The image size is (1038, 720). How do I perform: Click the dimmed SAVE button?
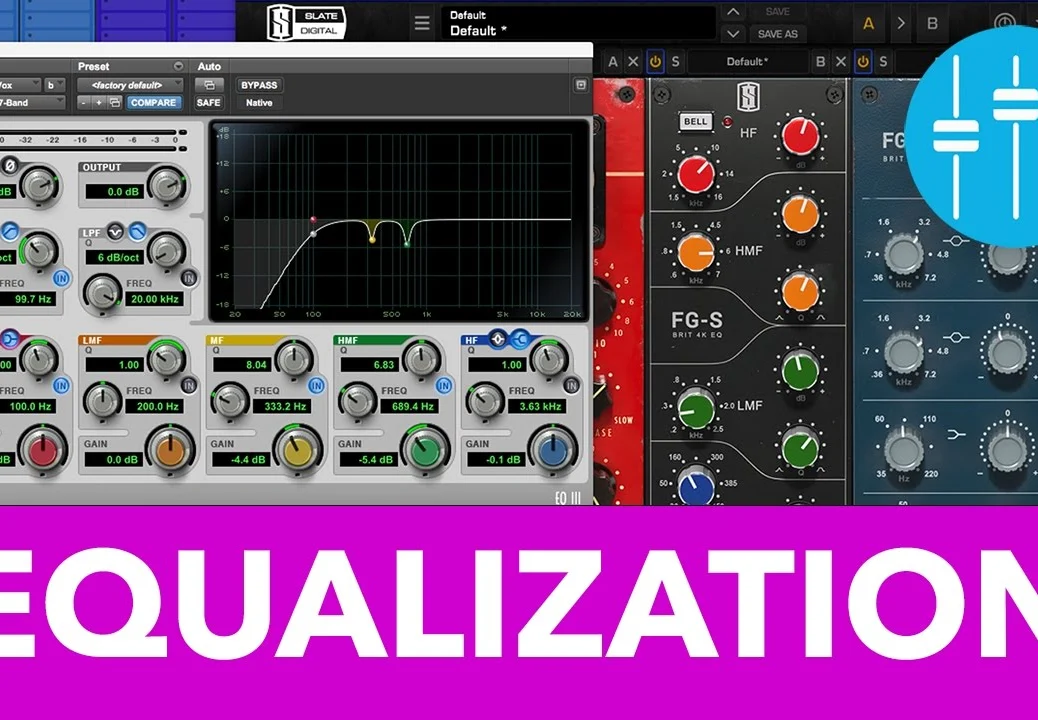click(x=777, y=12)
